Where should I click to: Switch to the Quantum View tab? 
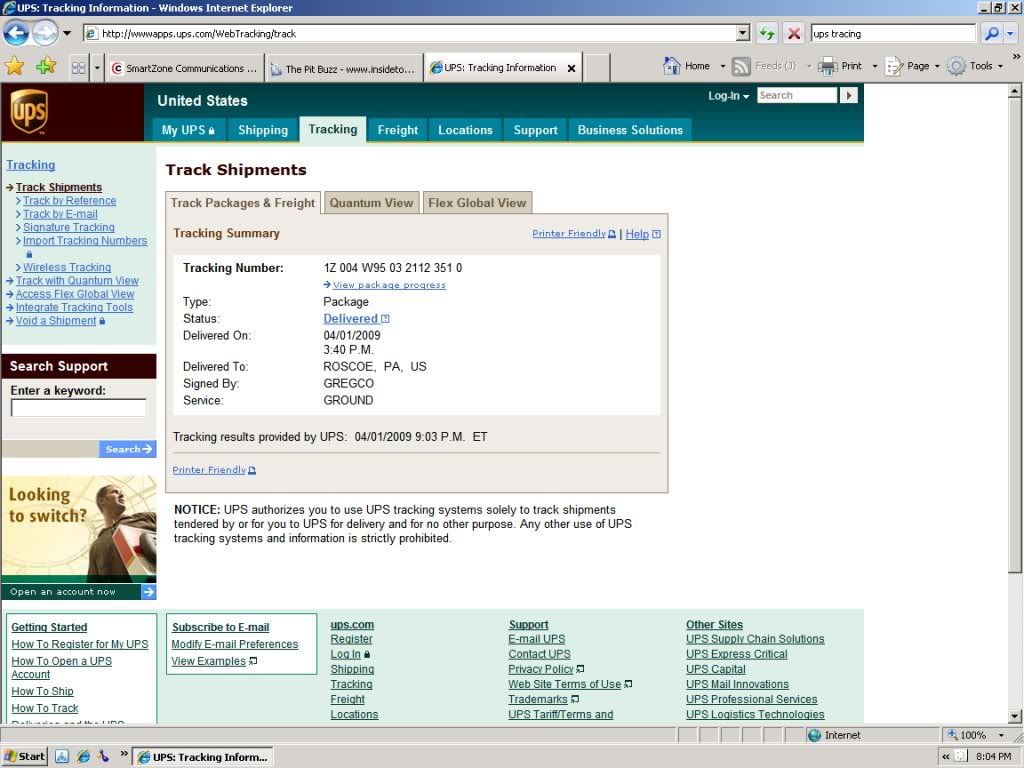371,203
